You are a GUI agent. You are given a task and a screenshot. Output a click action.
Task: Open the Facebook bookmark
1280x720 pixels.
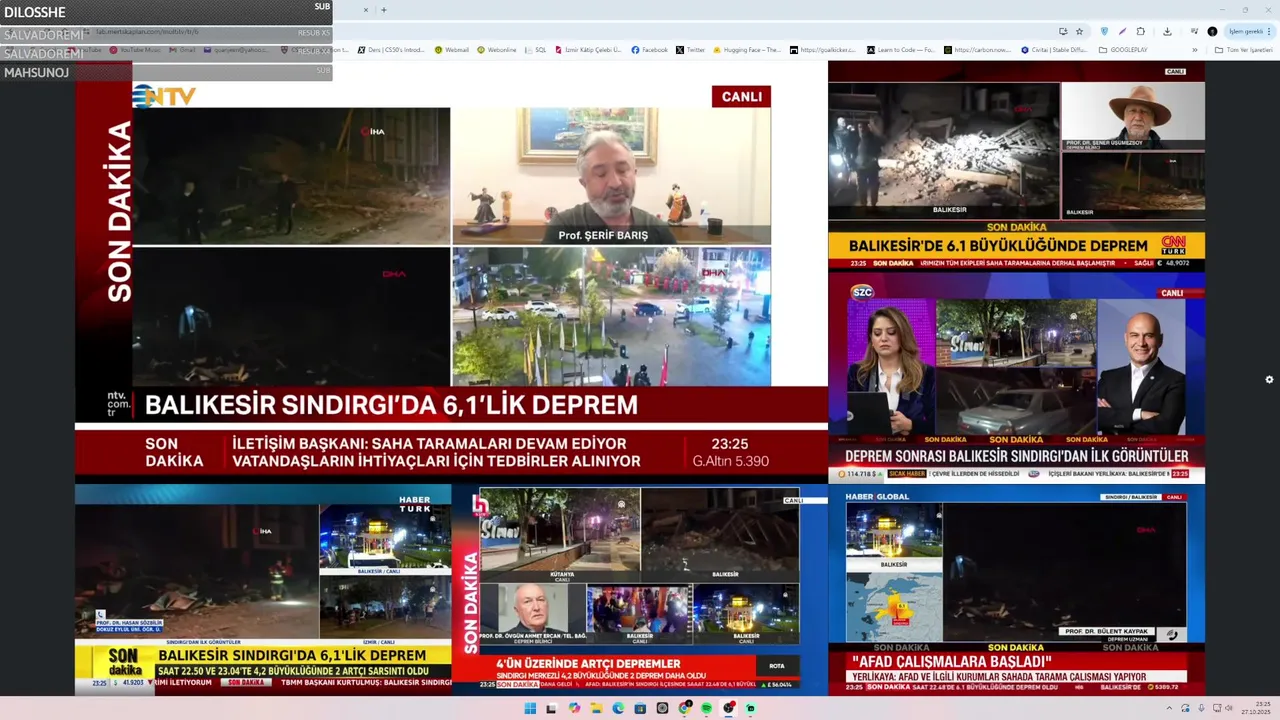(x=649, y=50)
